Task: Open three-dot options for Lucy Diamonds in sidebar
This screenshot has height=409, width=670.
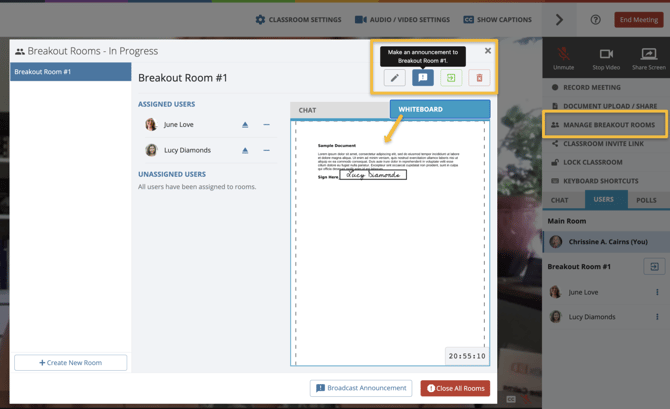Action: (657, 317)
